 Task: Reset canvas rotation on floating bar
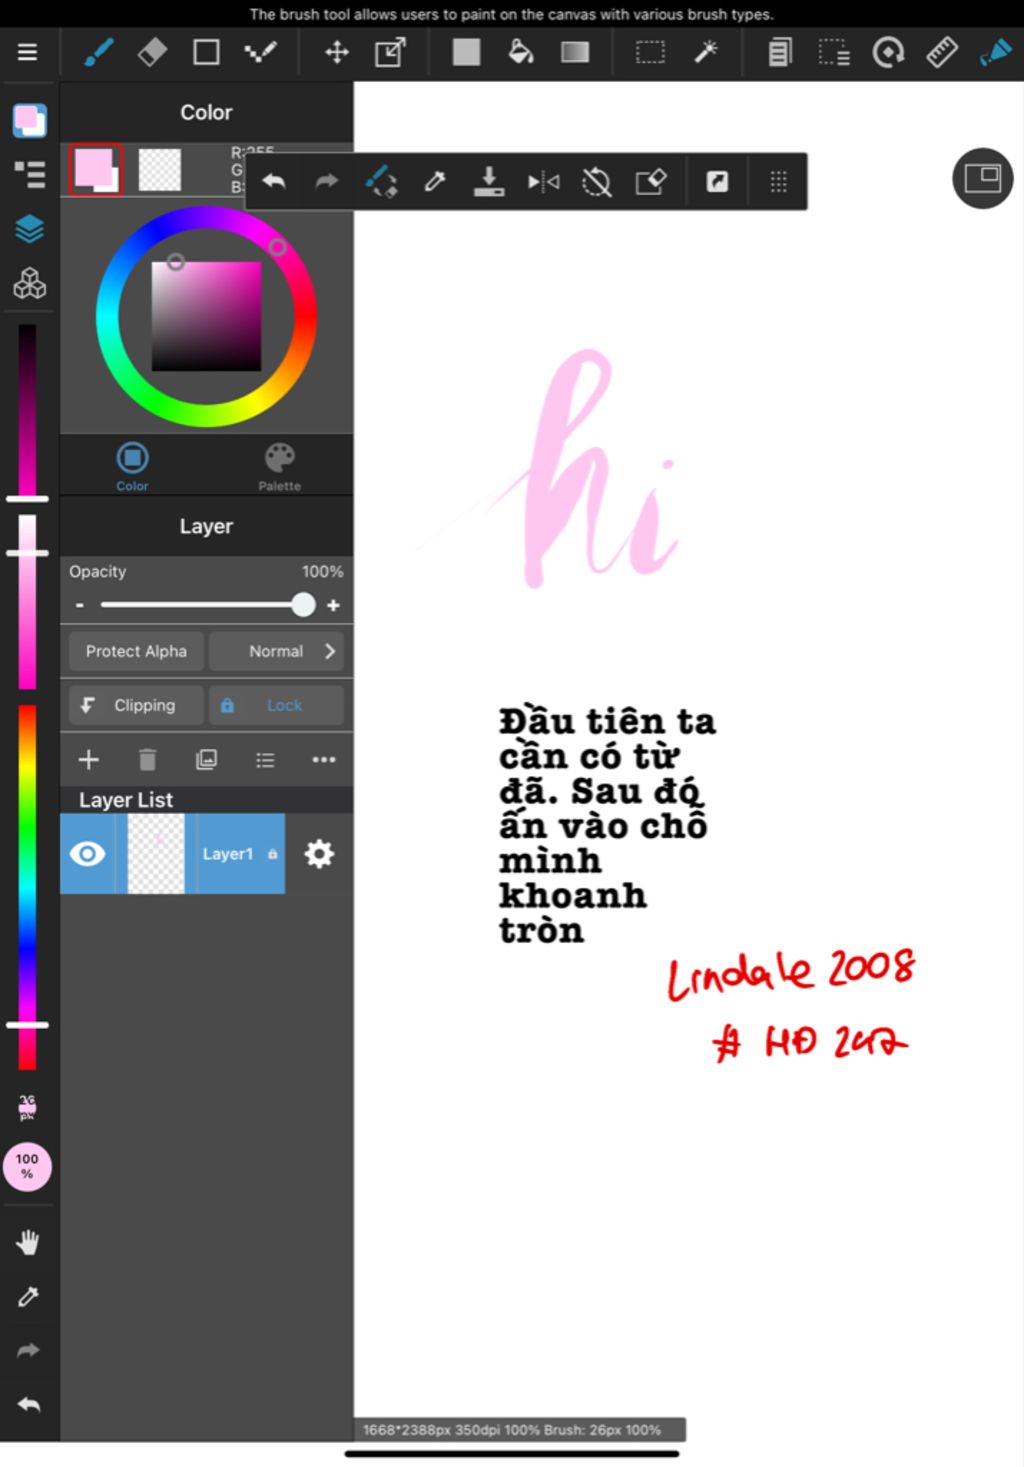(x=597, y=181)
